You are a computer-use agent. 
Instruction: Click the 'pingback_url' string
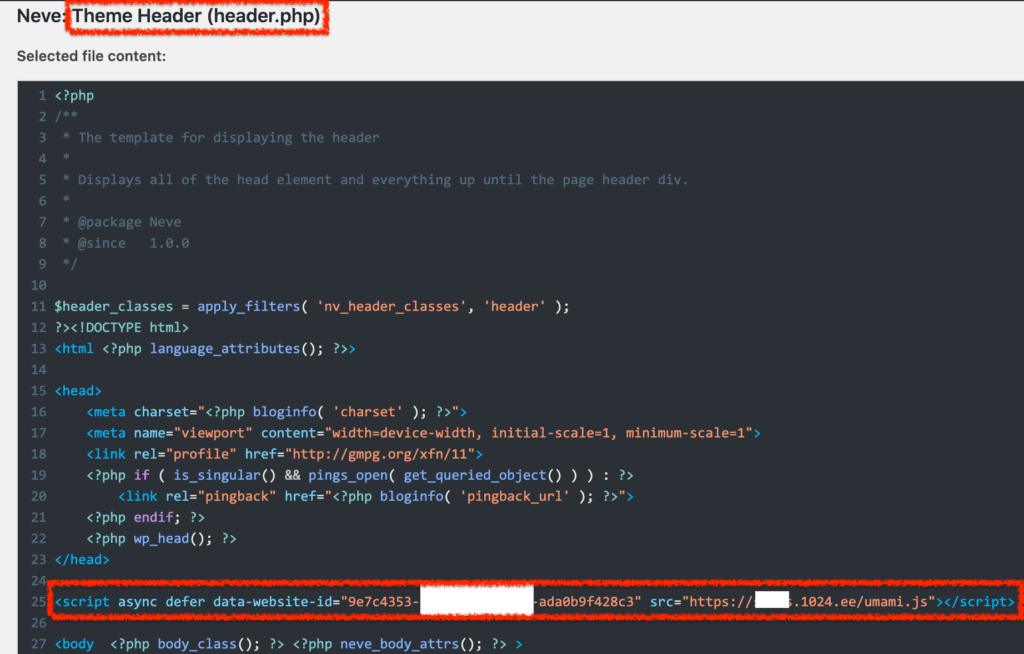[x=514, y=497]
